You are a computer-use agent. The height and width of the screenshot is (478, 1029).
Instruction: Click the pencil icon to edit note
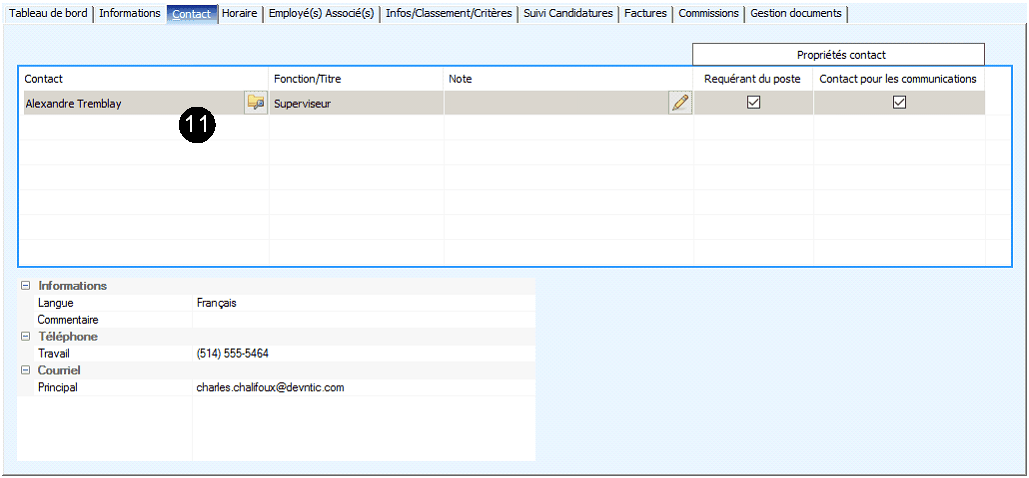click(x=681, y=102)
